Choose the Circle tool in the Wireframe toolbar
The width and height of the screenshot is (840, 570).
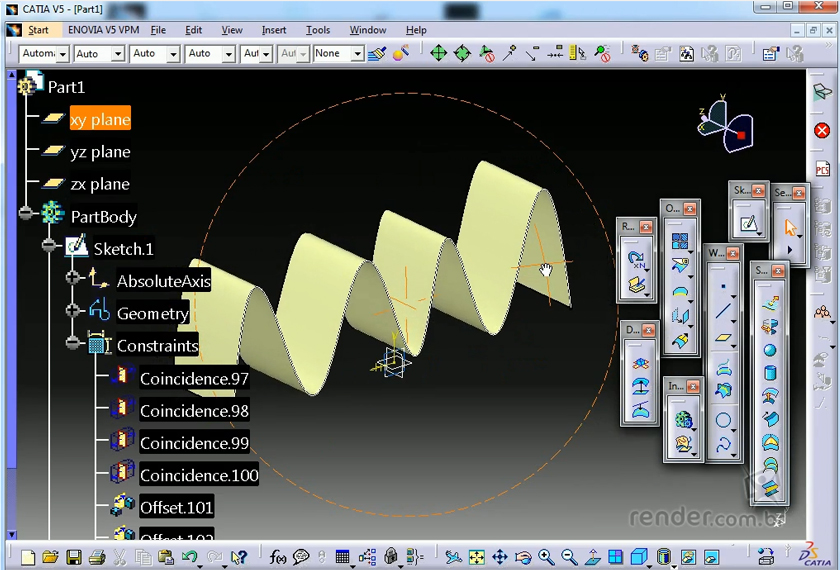coord(724,420)
